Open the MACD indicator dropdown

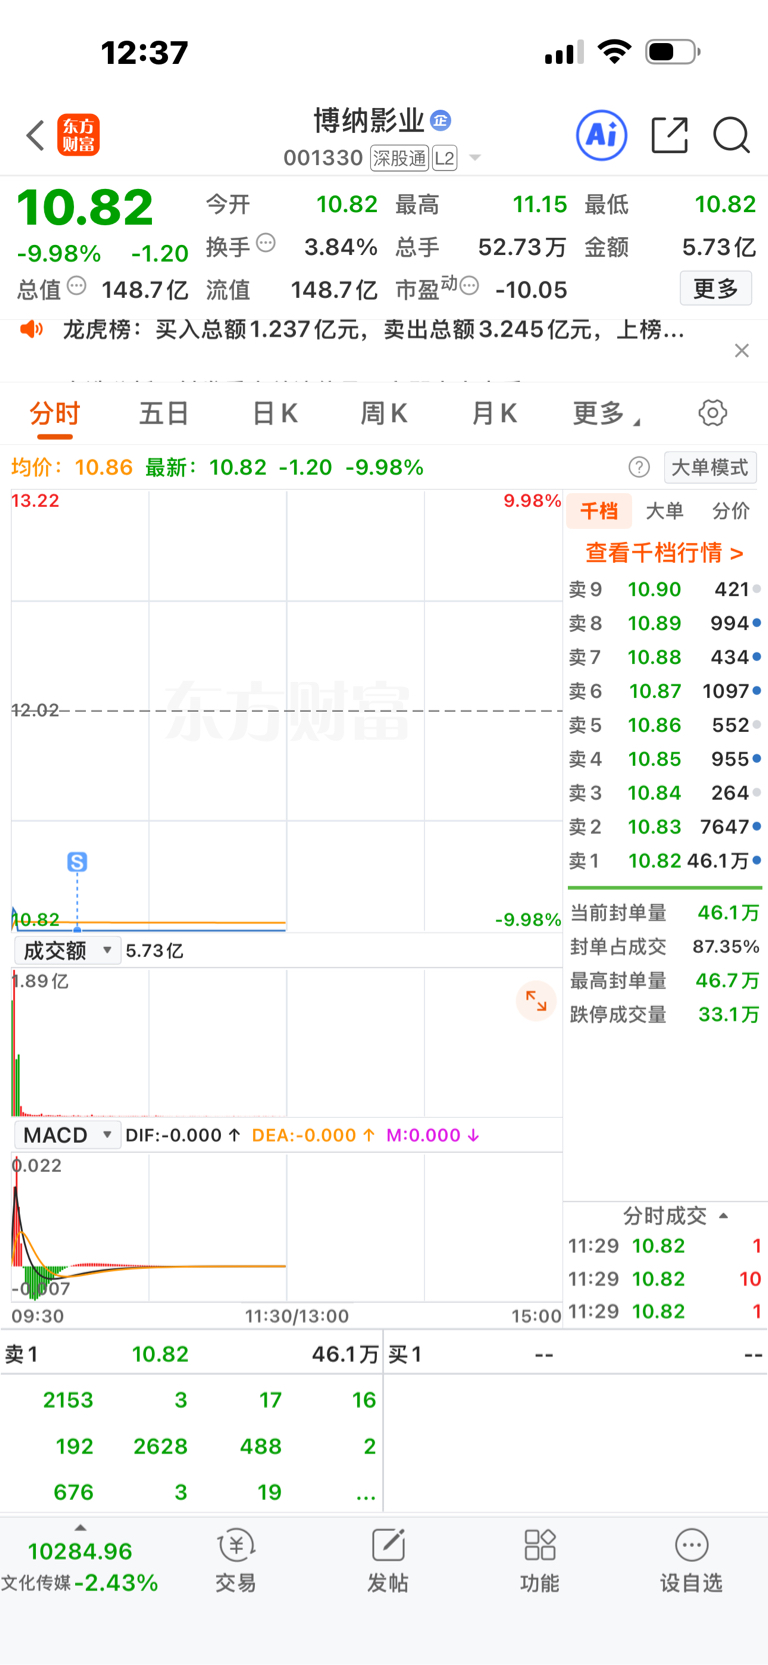tap(67, 1135)
